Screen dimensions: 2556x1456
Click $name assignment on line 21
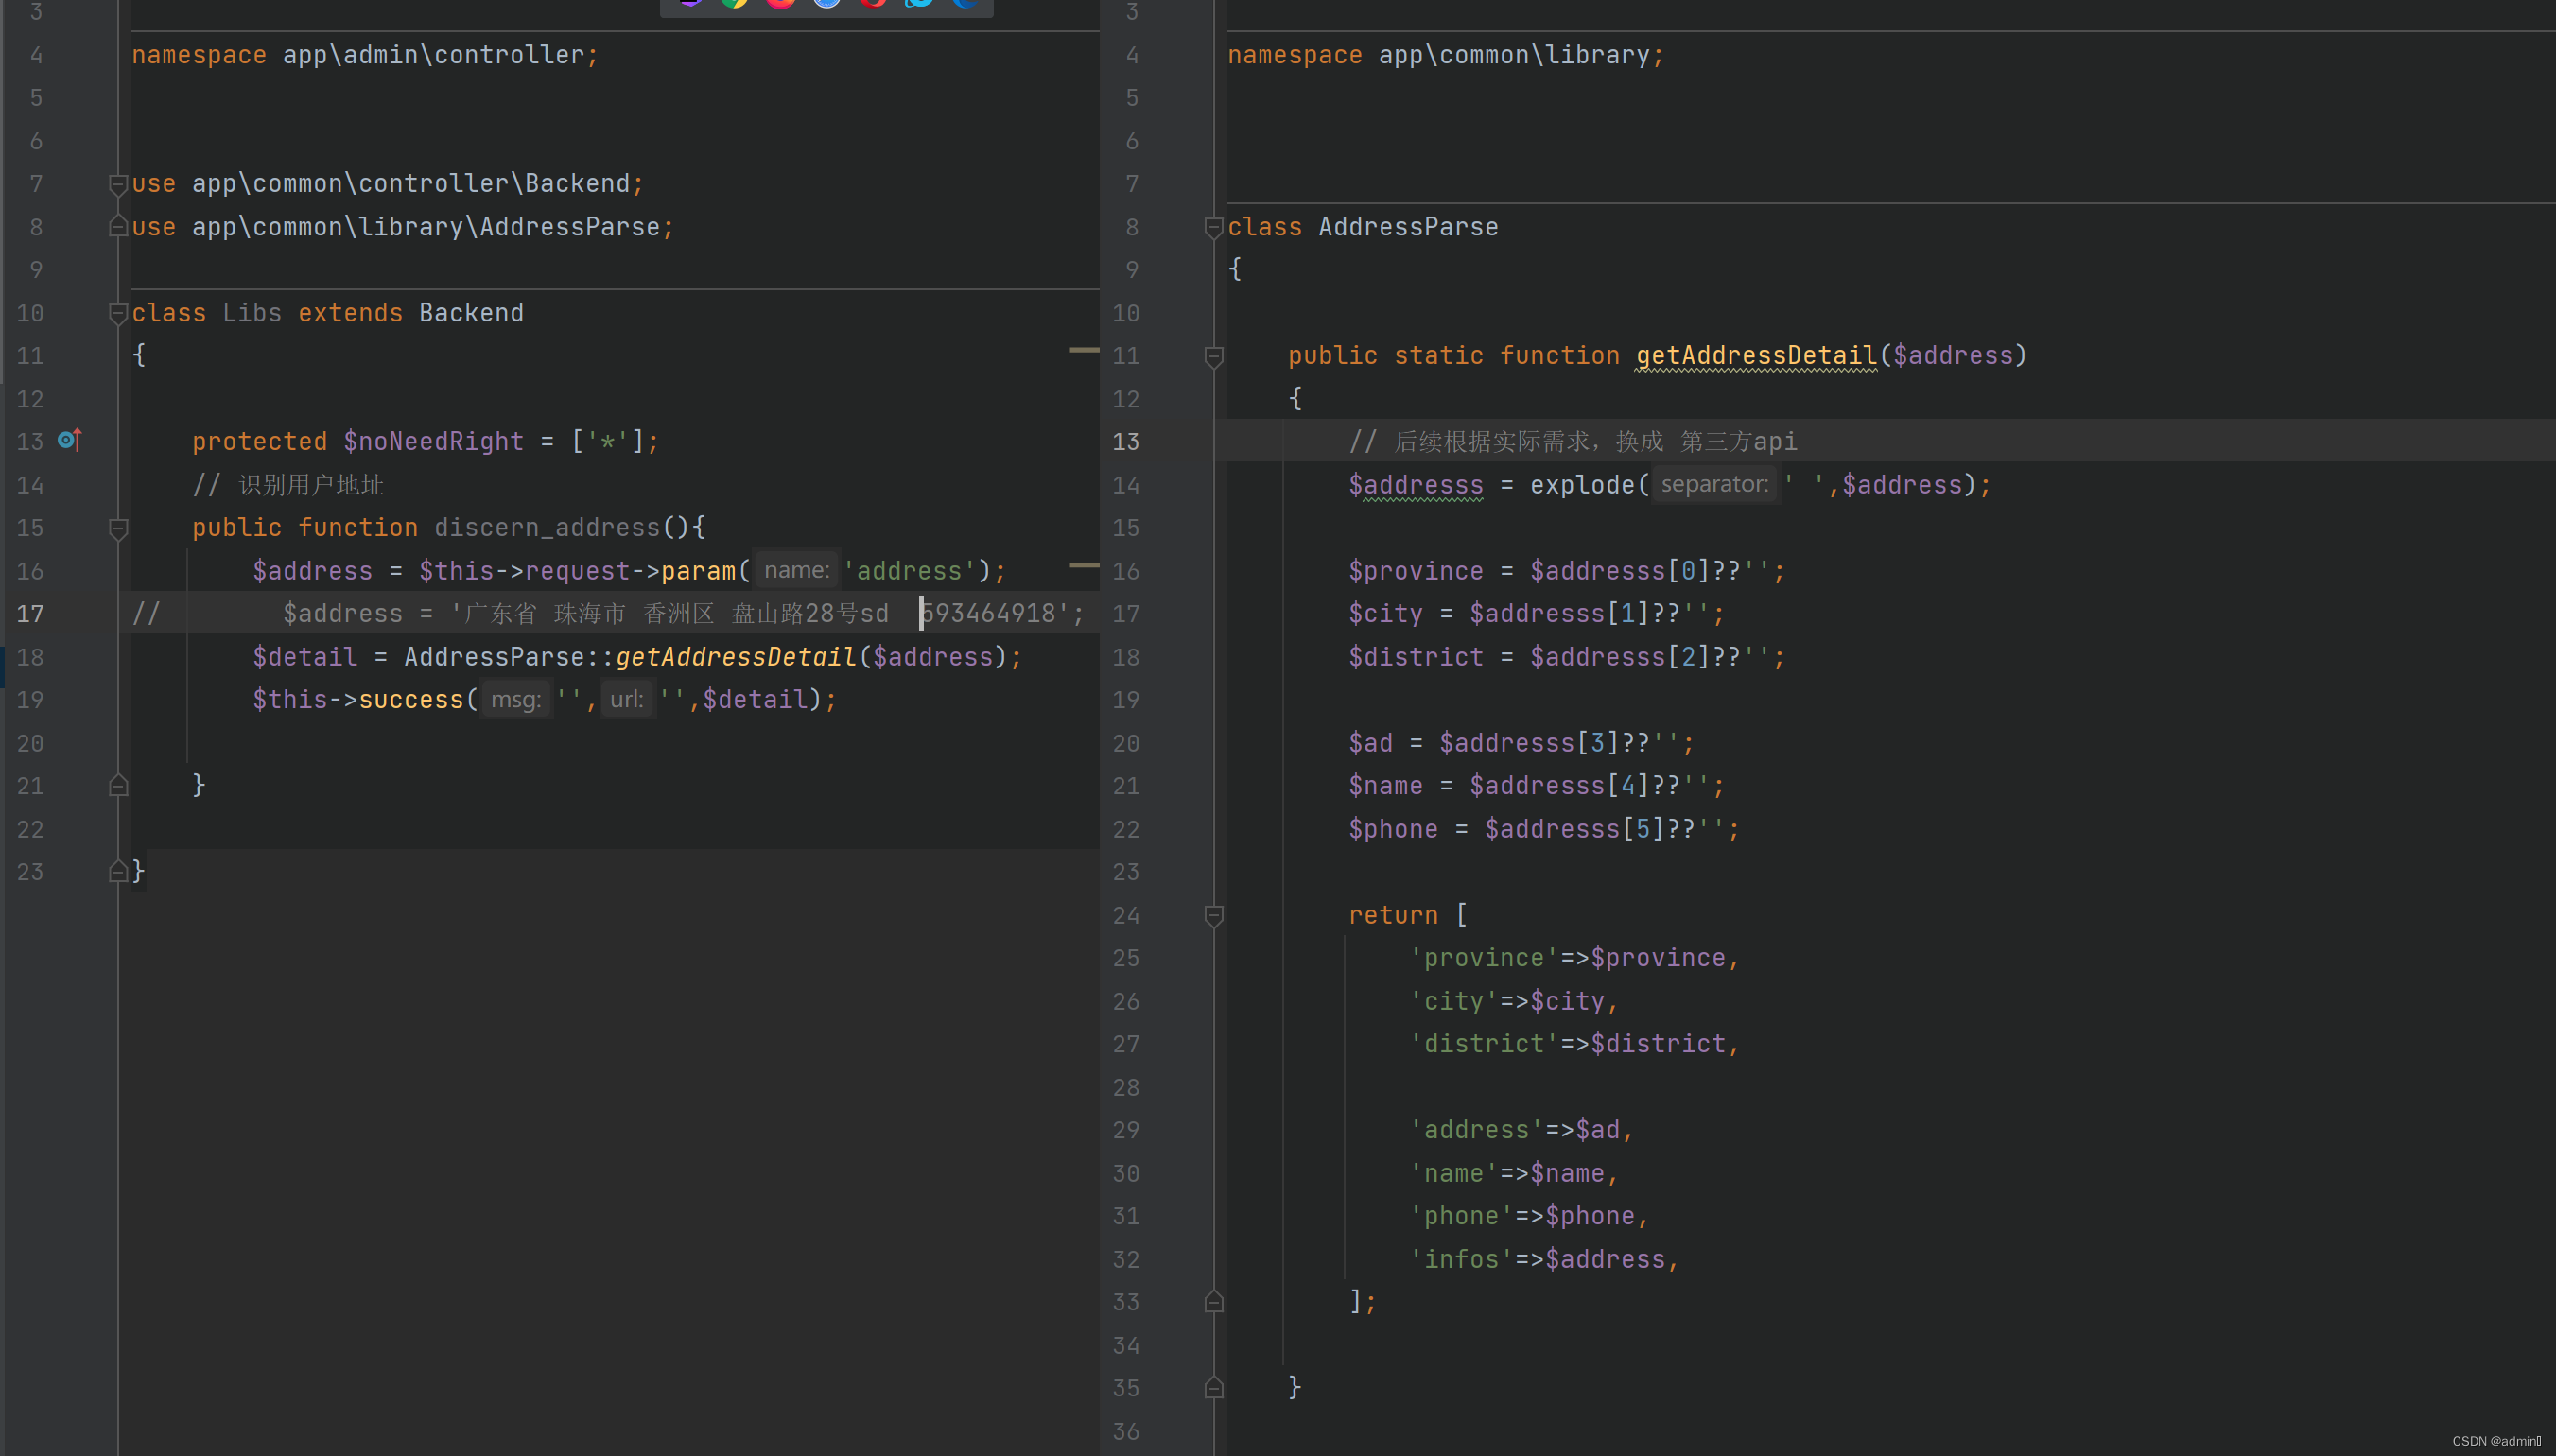[x=1537, y=786]
